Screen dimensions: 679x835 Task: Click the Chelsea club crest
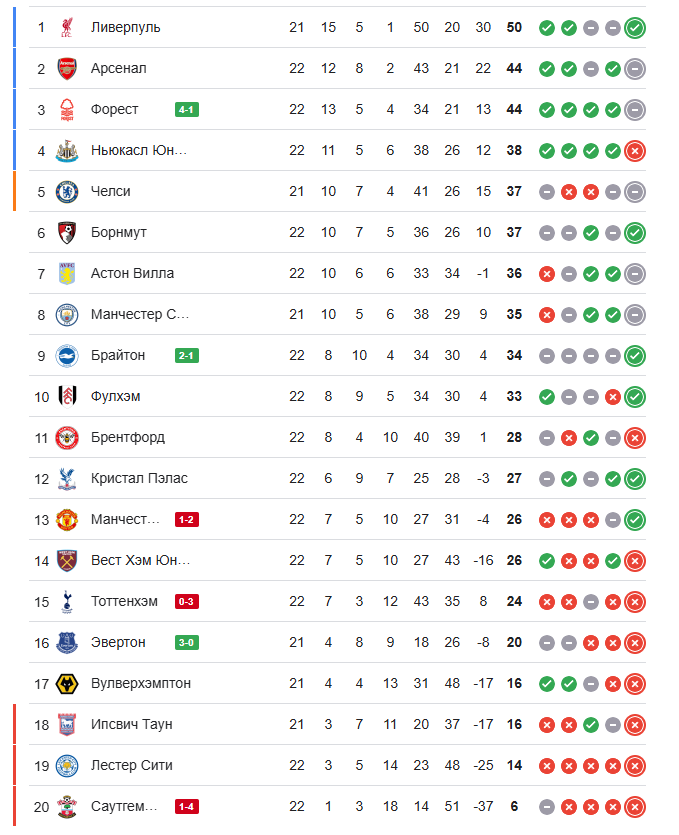tap(67, 192)
